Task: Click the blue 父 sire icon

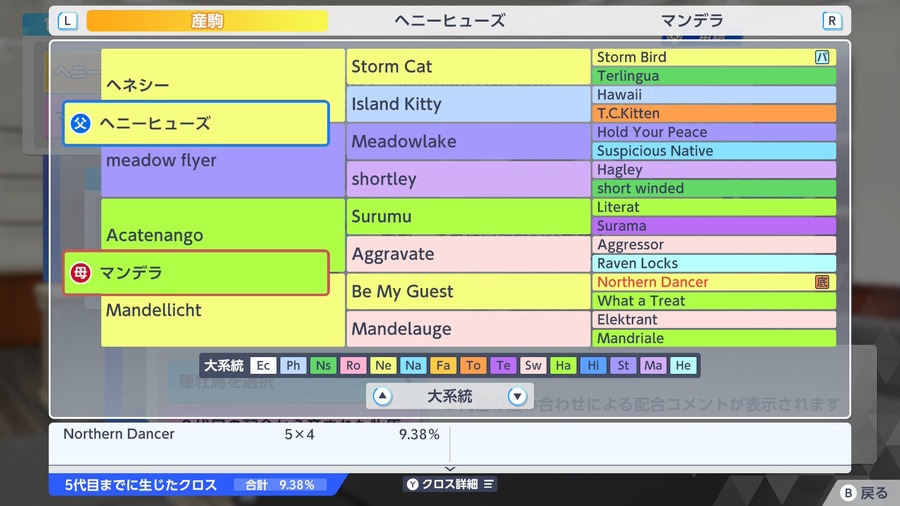Action: coord(80,123)
